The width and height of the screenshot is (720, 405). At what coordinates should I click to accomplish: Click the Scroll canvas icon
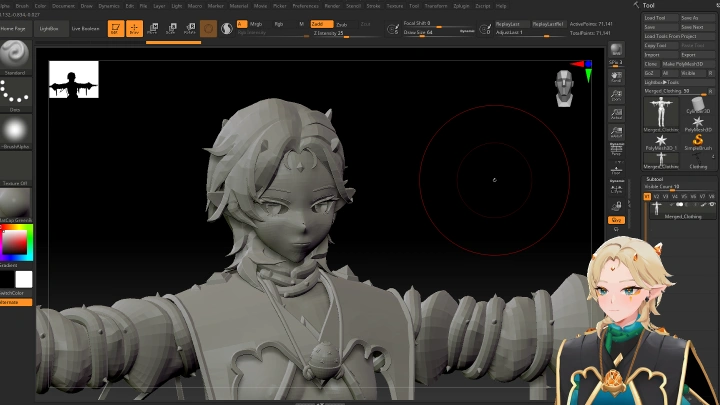click(x=616, y=77)
